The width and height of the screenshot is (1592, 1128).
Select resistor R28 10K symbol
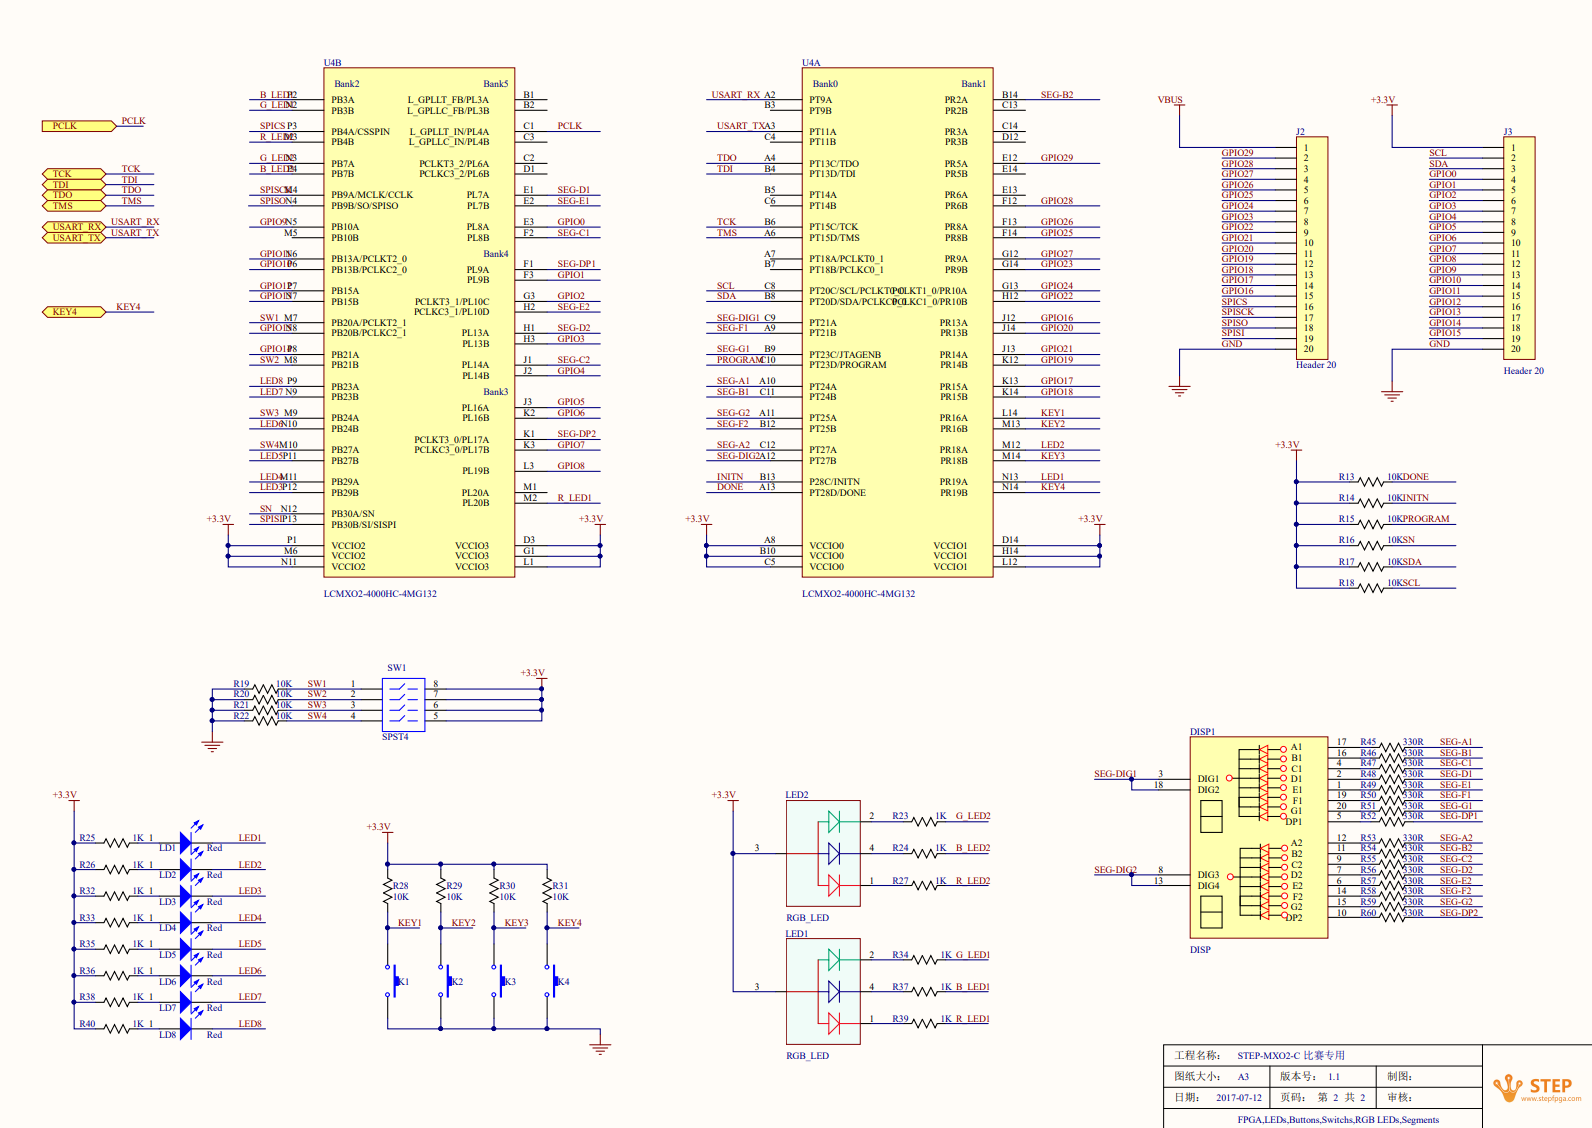coord(388,892)
